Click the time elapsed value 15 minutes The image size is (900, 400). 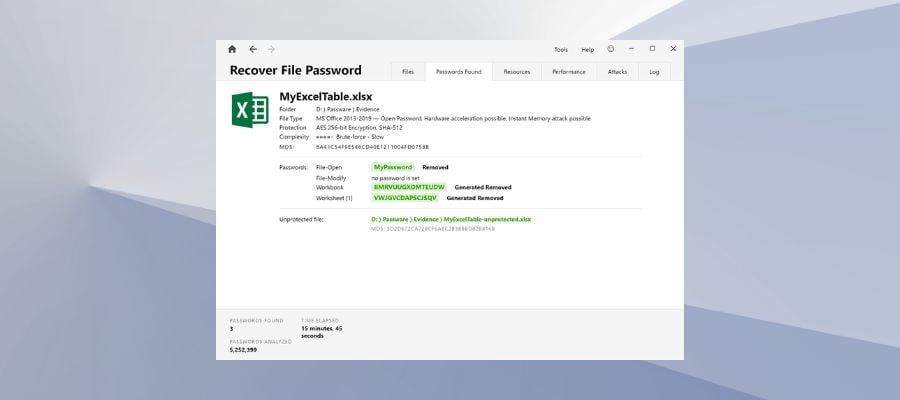coord(321,332)
